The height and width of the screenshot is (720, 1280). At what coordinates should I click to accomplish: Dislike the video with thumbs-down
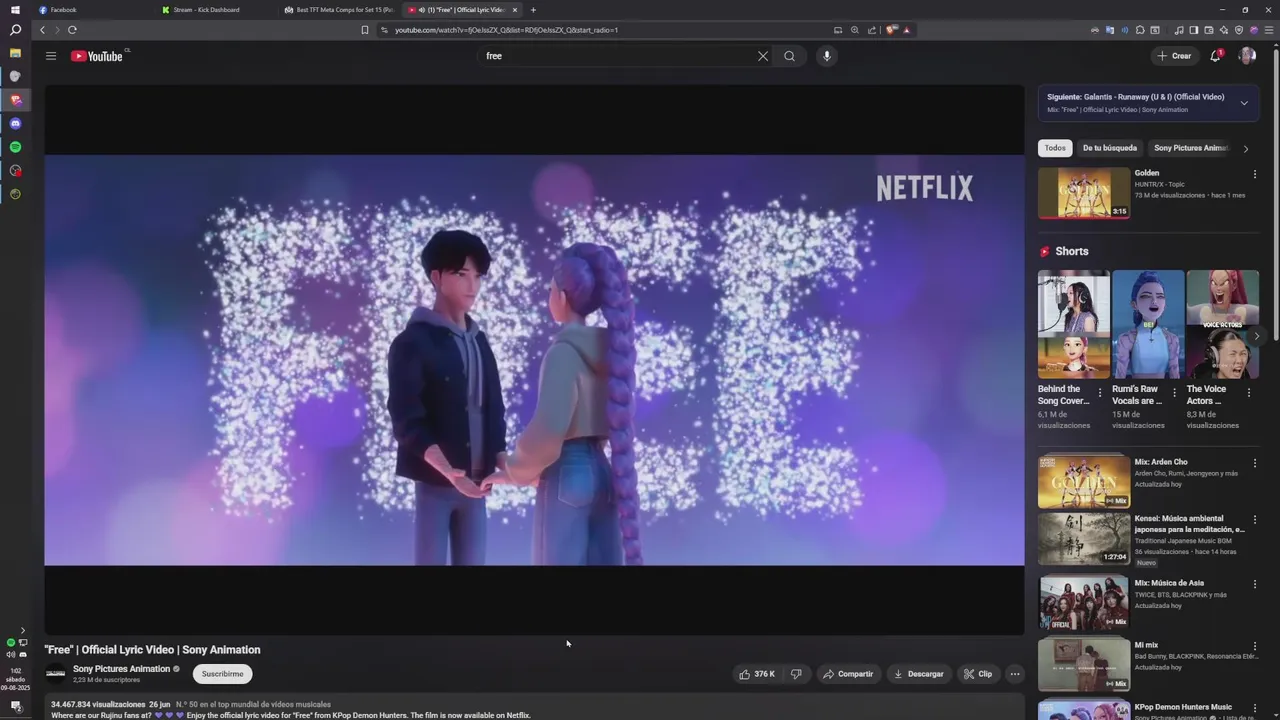click(x=796, y=674)
